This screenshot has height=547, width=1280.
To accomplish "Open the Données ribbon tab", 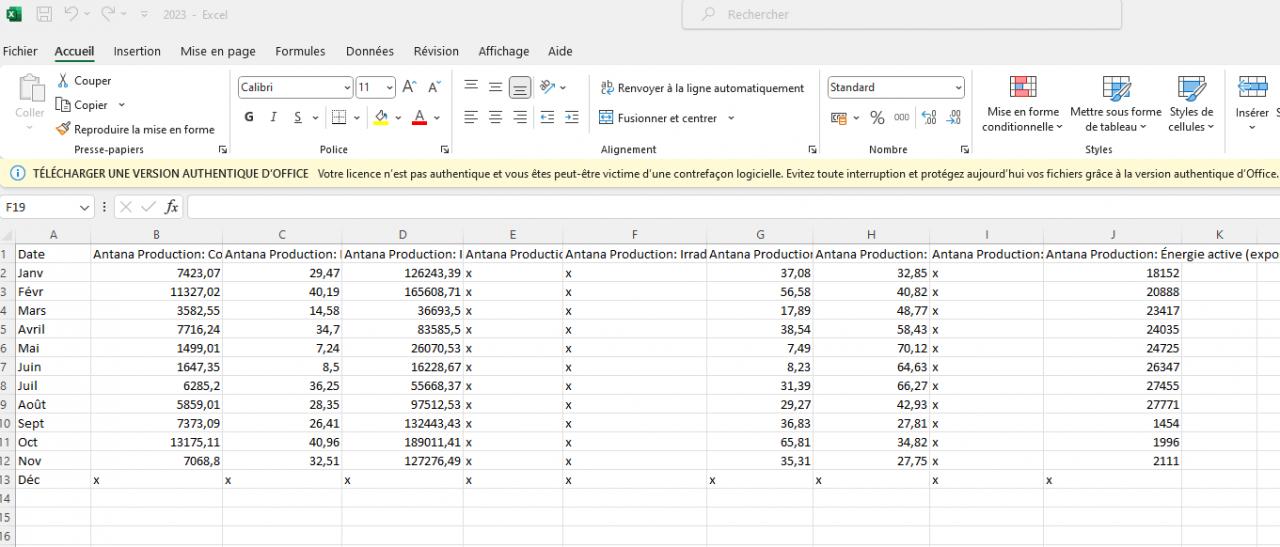I will tap(369, 51).
